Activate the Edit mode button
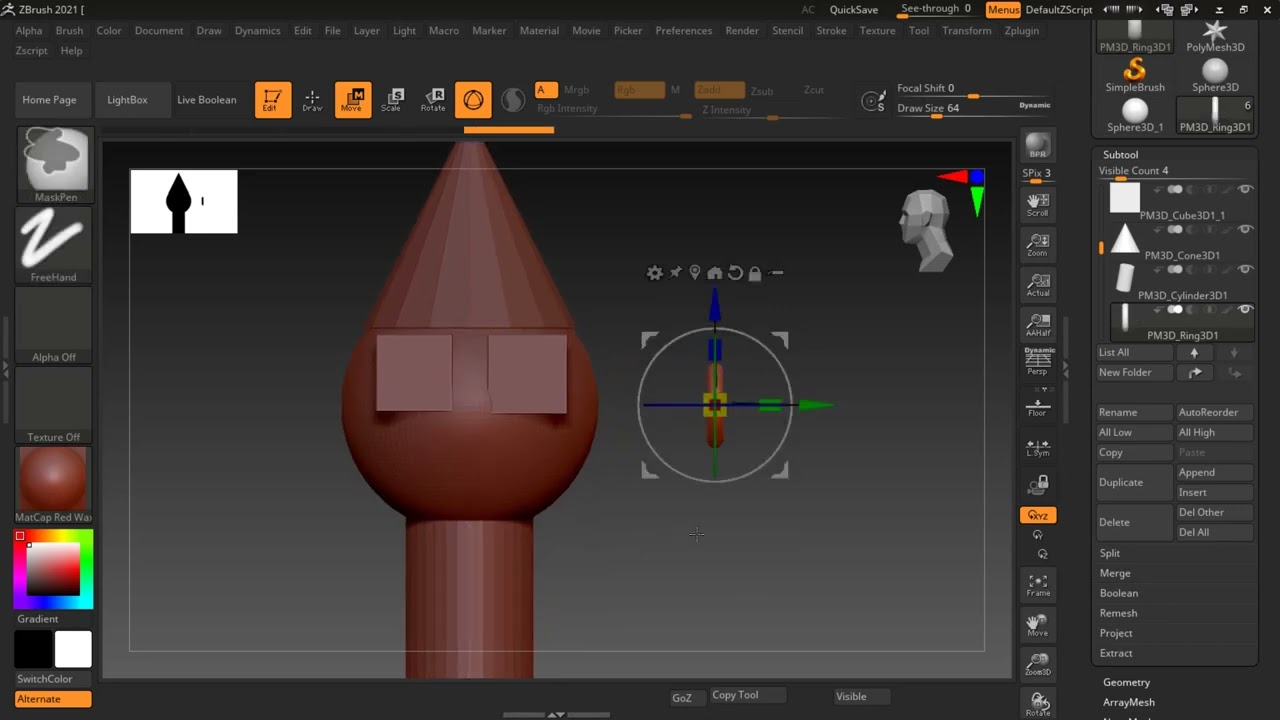This screenshot has height=720, width=1280. [x=272, y=100]
